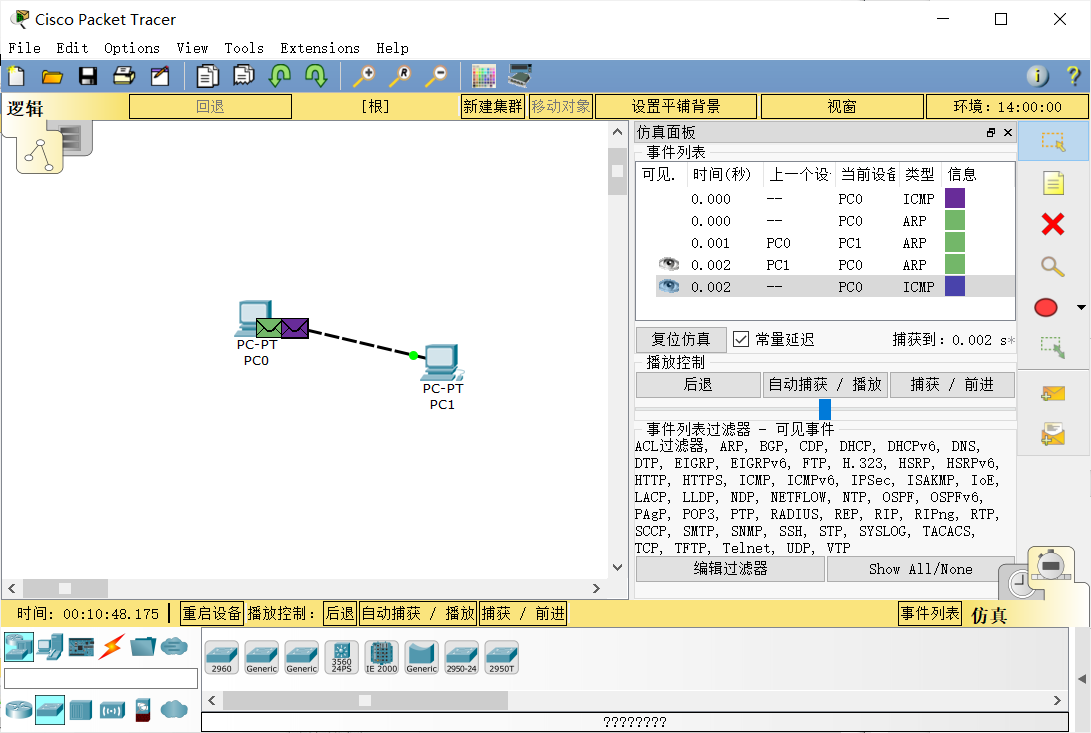Choose the red X Delete tool
Screen dimensions: 1091x733
(1053, 224)
